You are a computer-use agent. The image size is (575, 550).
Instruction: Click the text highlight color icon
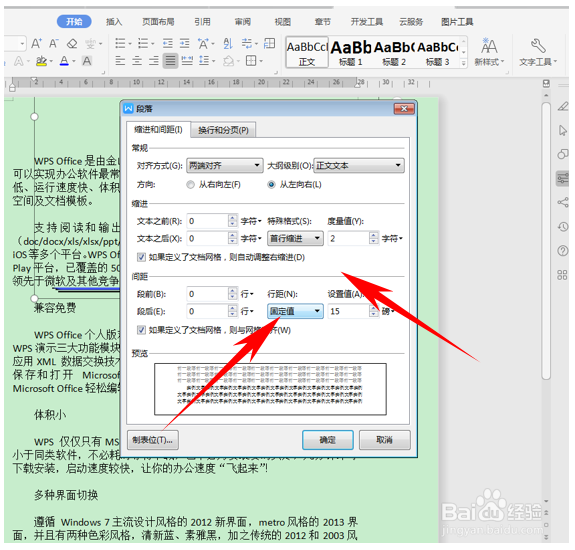pyautogui.click(x=41, y=61)
